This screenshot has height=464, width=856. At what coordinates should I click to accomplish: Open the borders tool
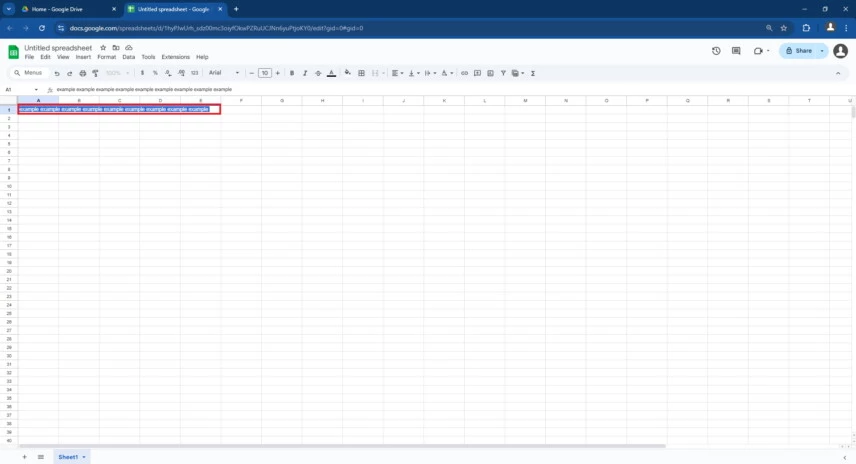pos(361,73)
